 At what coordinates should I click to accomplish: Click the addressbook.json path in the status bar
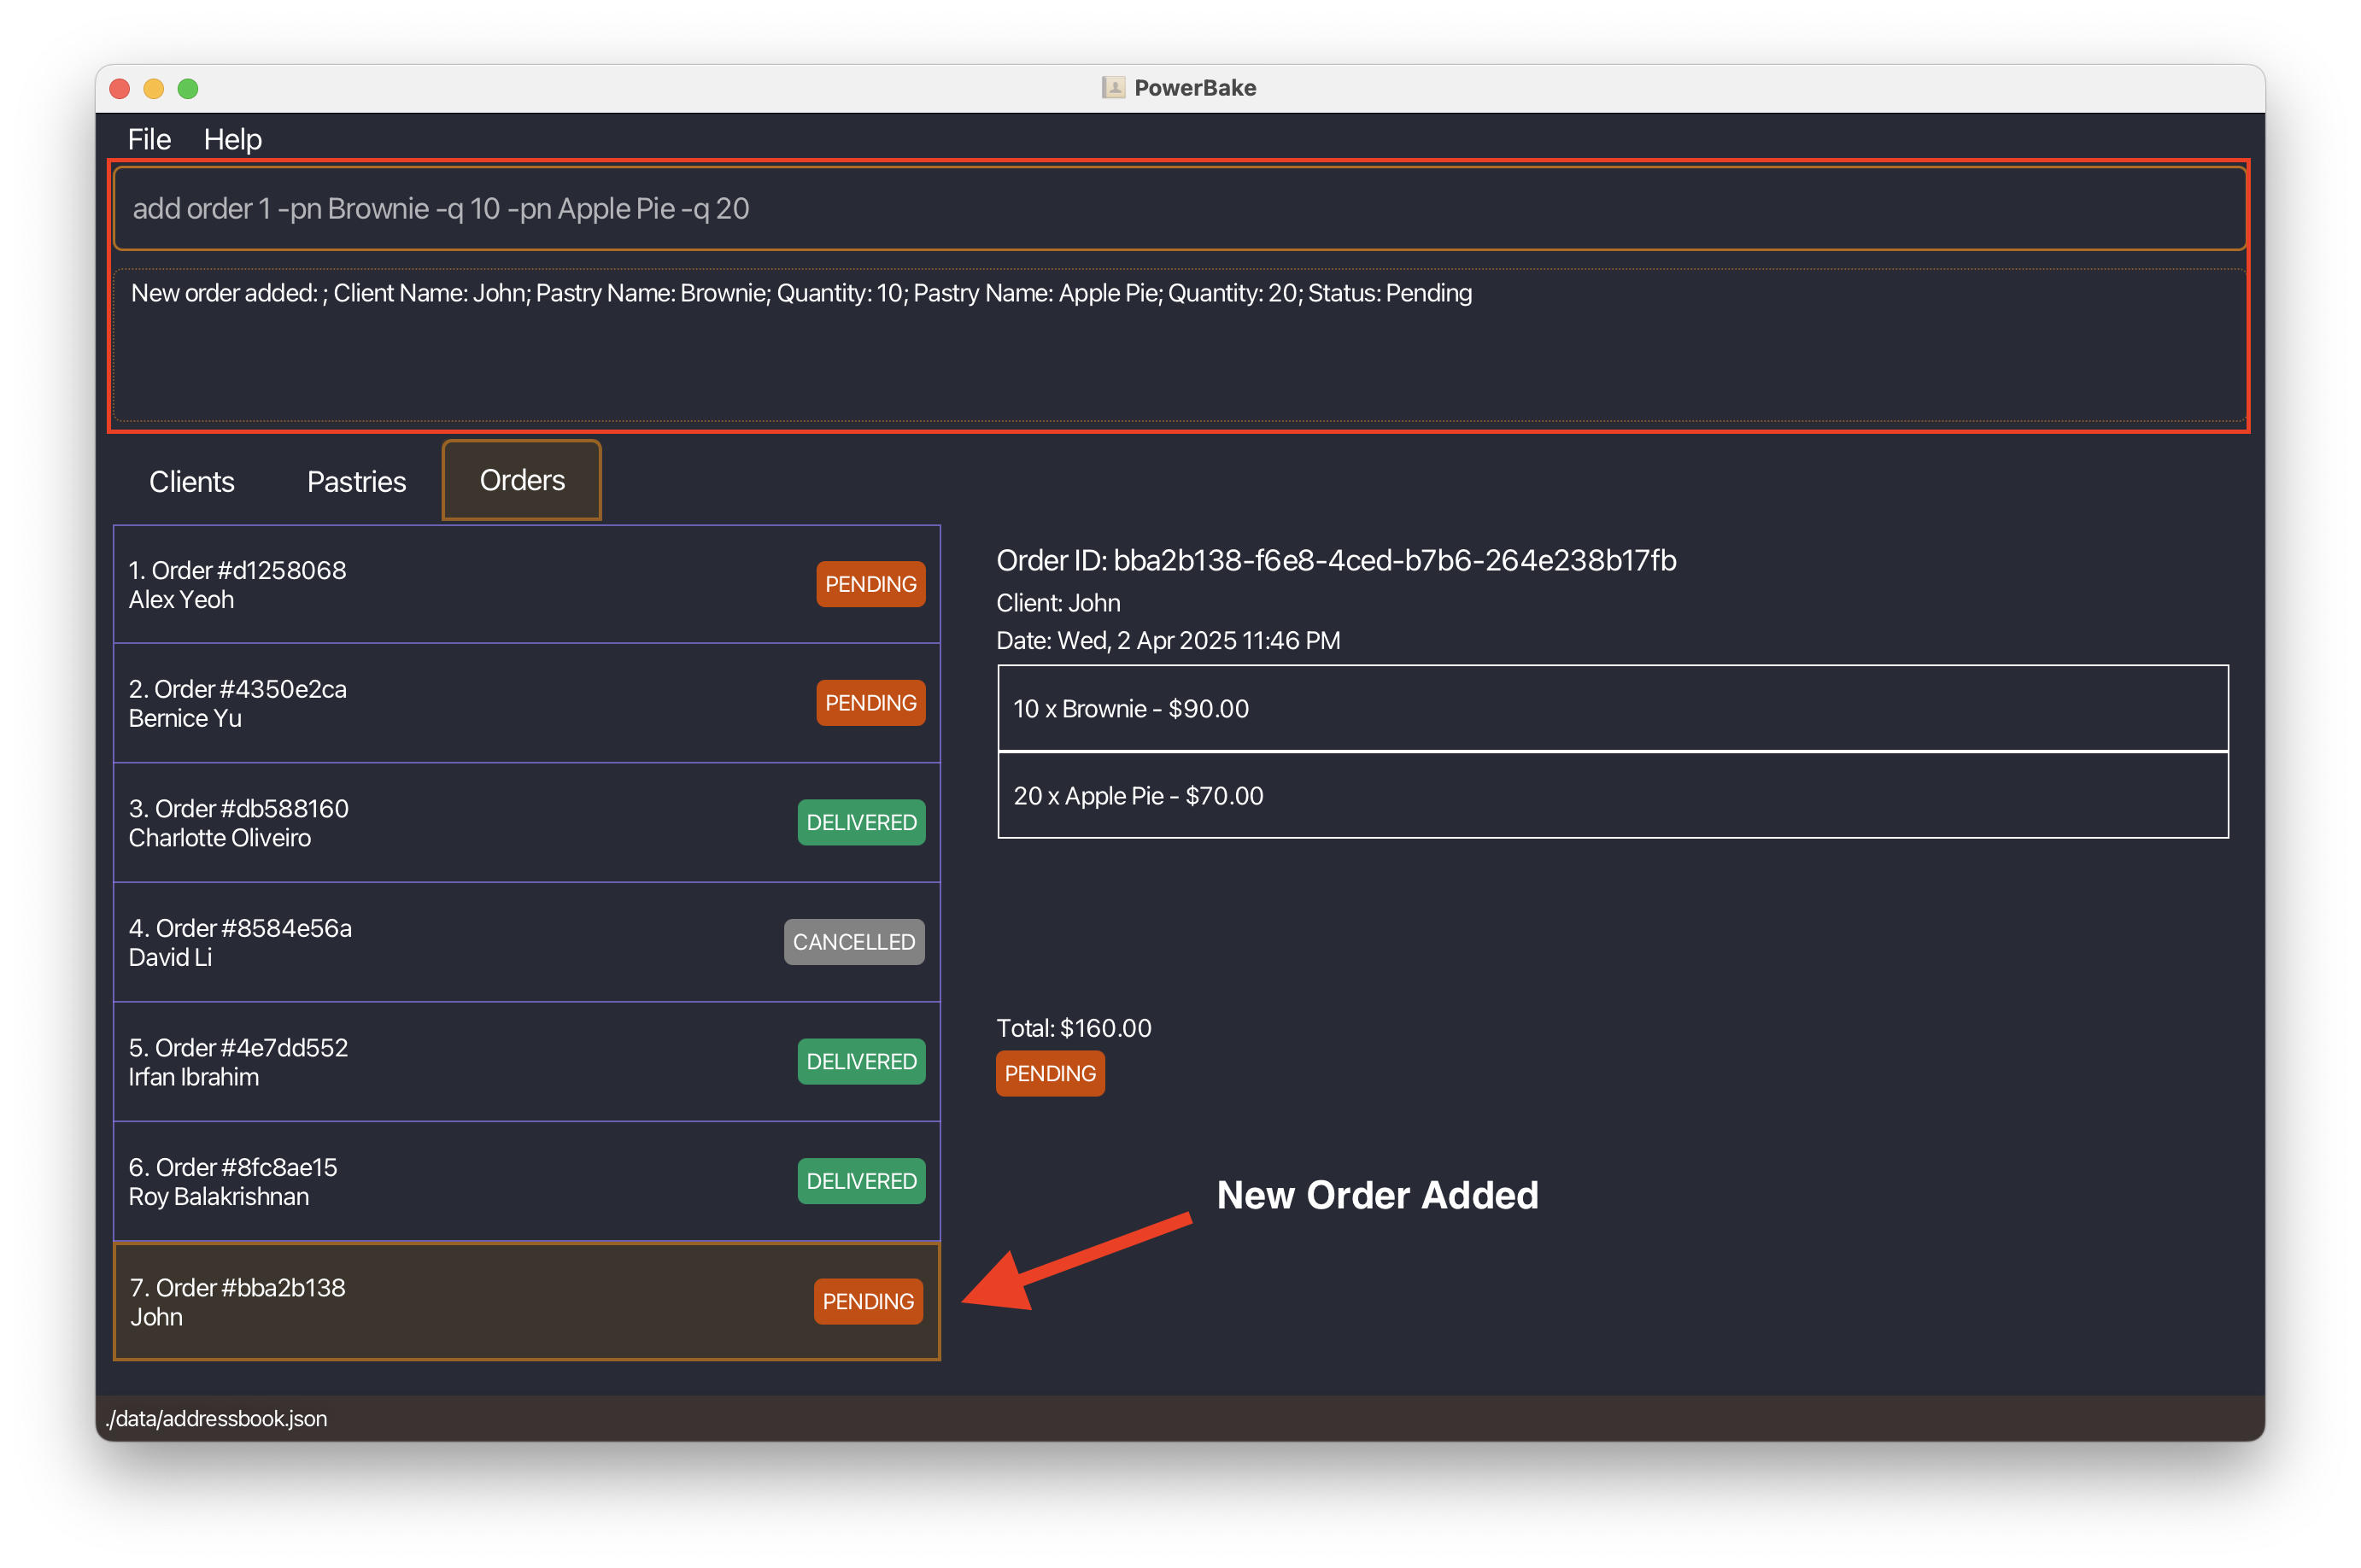click(217, 1417)
